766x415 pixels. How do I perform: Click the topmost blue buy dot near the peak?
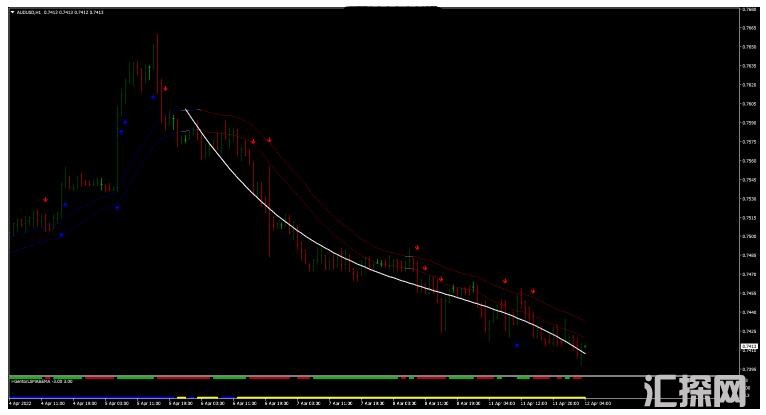coord(153,97)
